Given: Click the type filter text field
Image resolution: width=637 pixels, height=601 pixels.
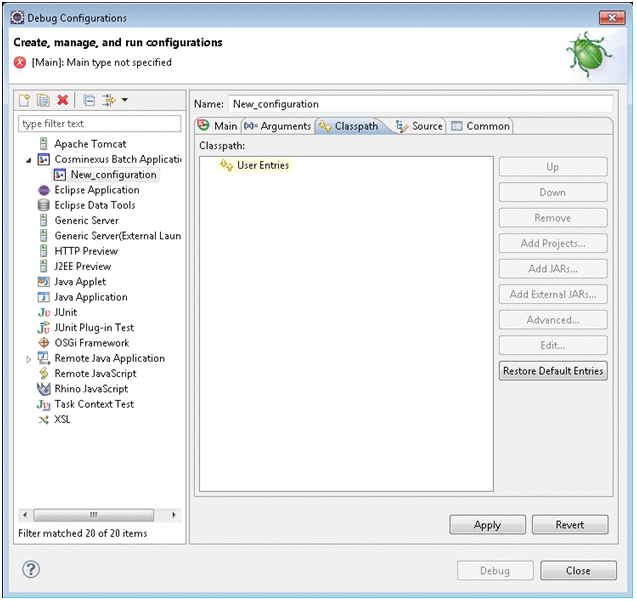Looking at the screenshot, I should pos(100,124).
